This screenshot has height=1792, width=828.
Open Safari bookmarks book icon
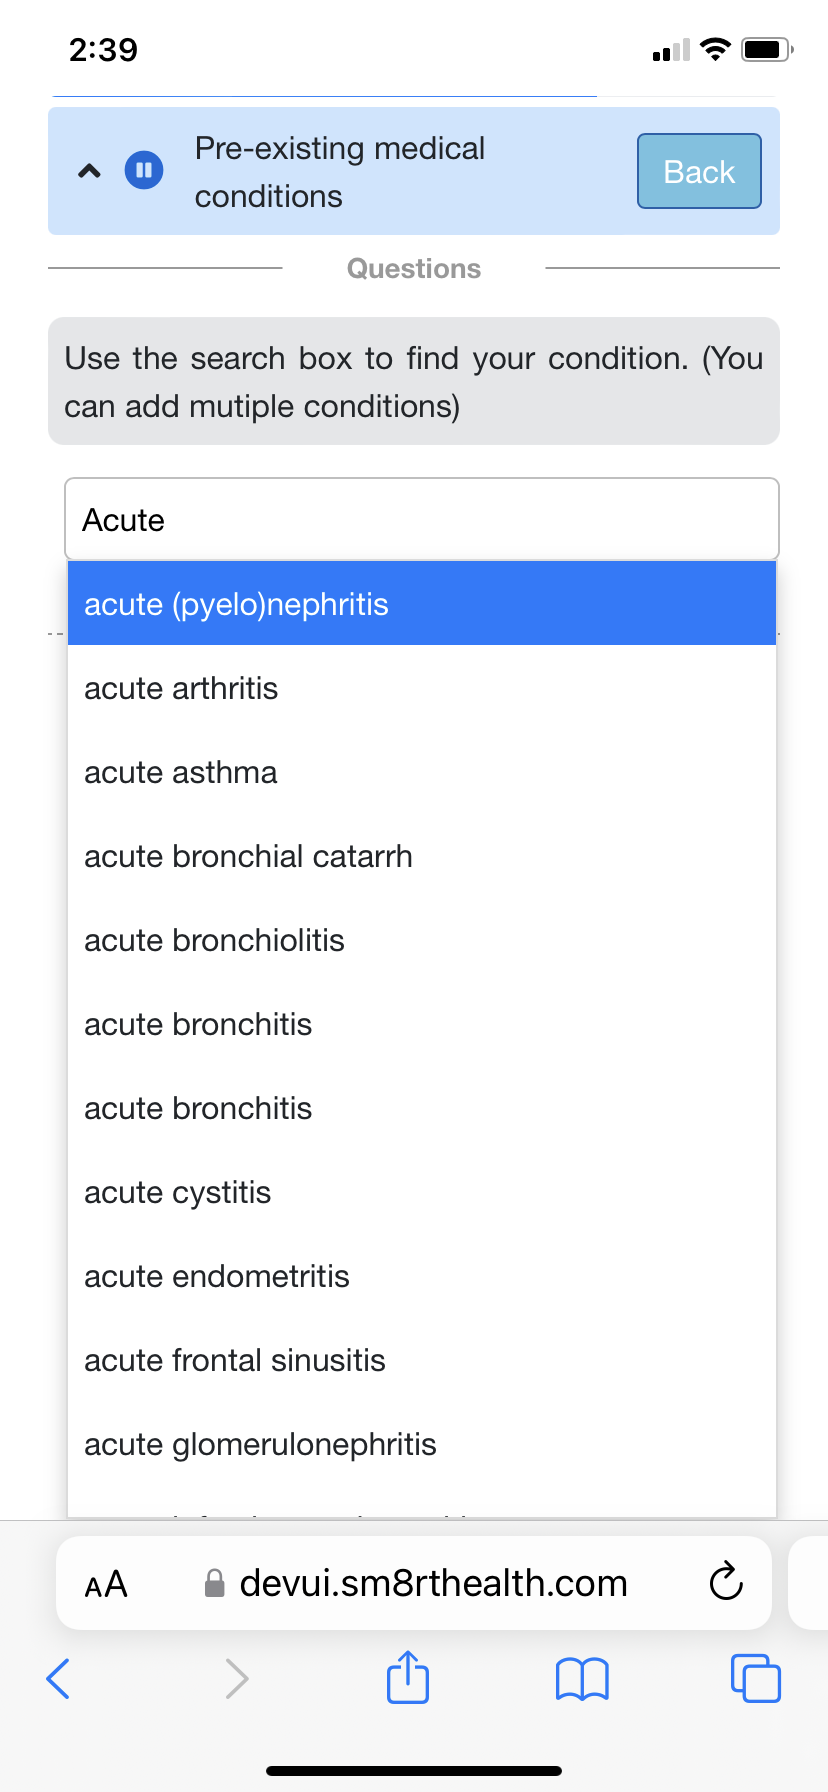tap(582, 1679)
